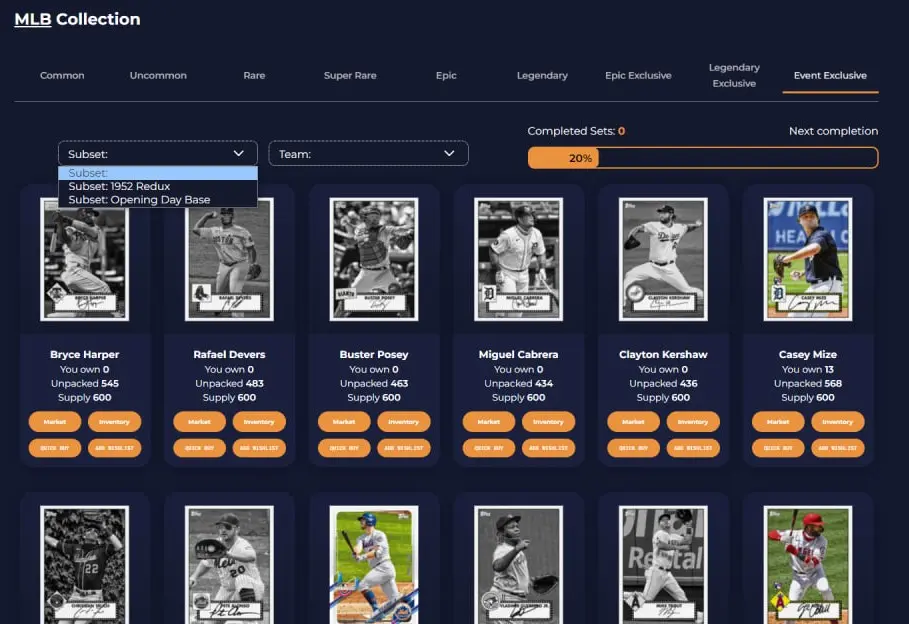Click the 20% set completion progress bar
This screenshot has height=624, width=909.
point(703,158)
